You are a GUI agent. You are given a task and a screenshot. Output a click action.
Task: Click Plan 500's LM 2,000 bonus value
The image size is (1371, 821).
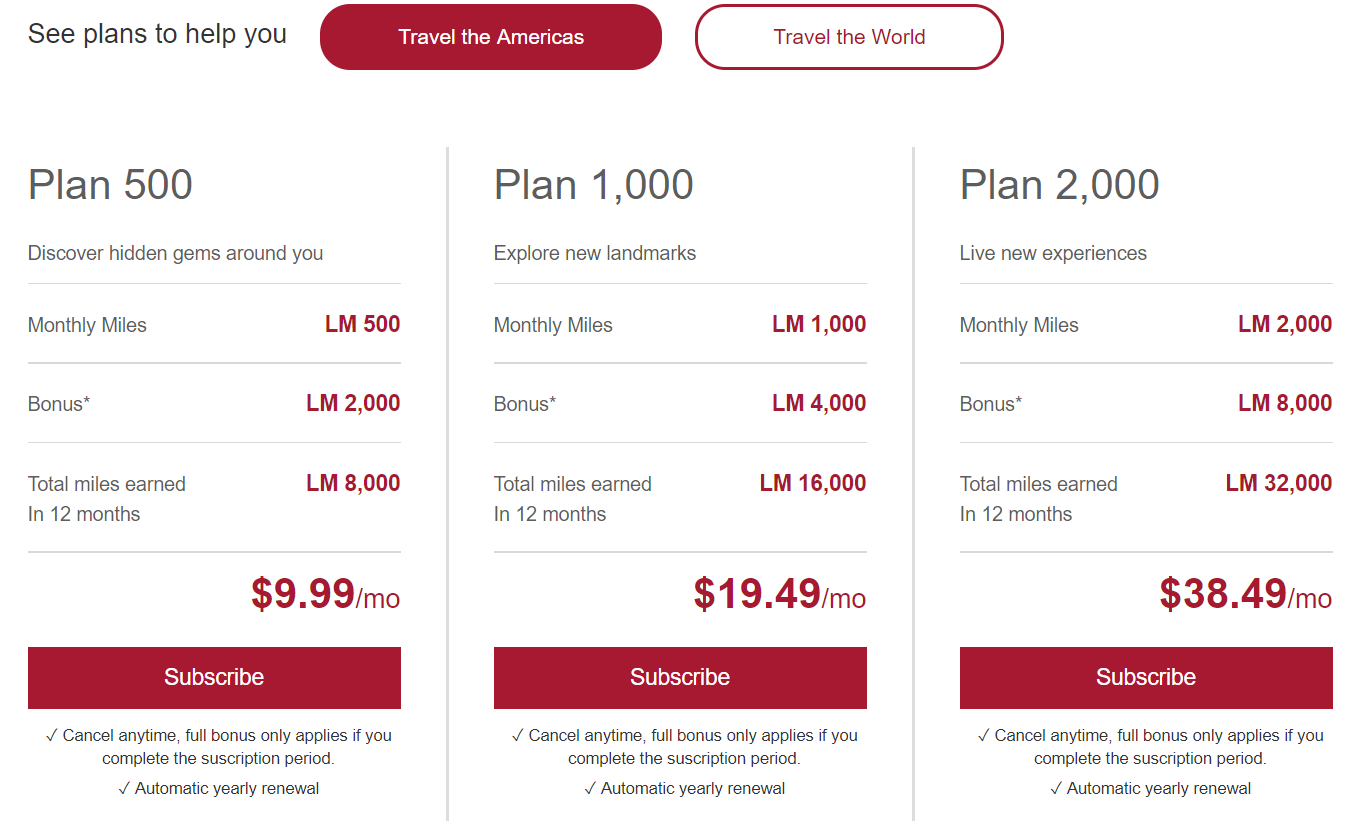click(353, 404)
